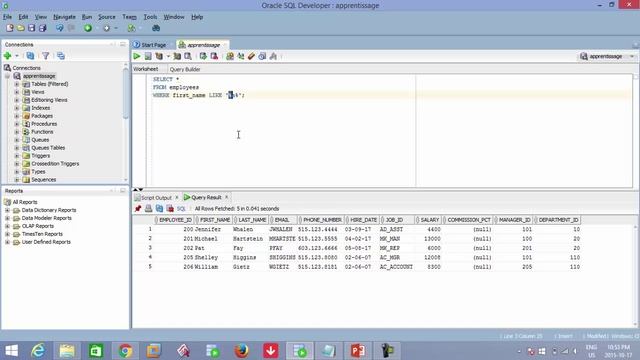The image size is (640, 360).
Task: Open the apprentissage connection dropdown
Action: 631,56
